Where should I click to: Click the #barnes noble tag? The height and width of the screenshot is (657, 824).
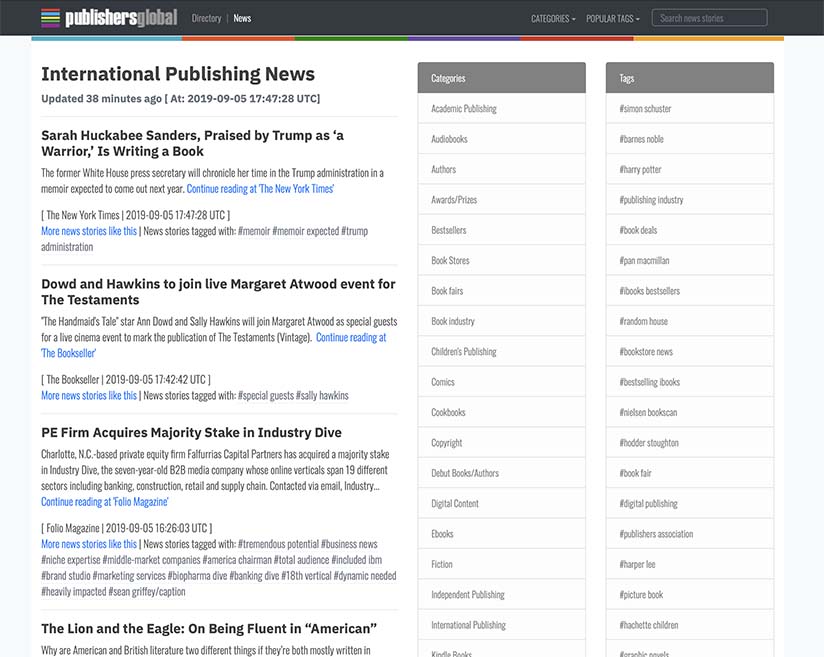click(689, 139)
